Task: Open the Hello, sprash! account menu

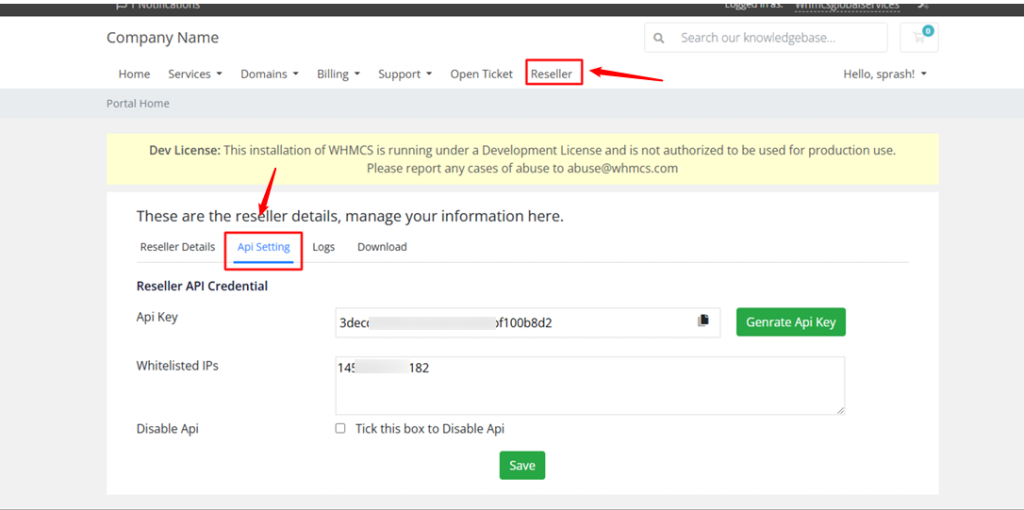Action: click(x=884, y=74)
